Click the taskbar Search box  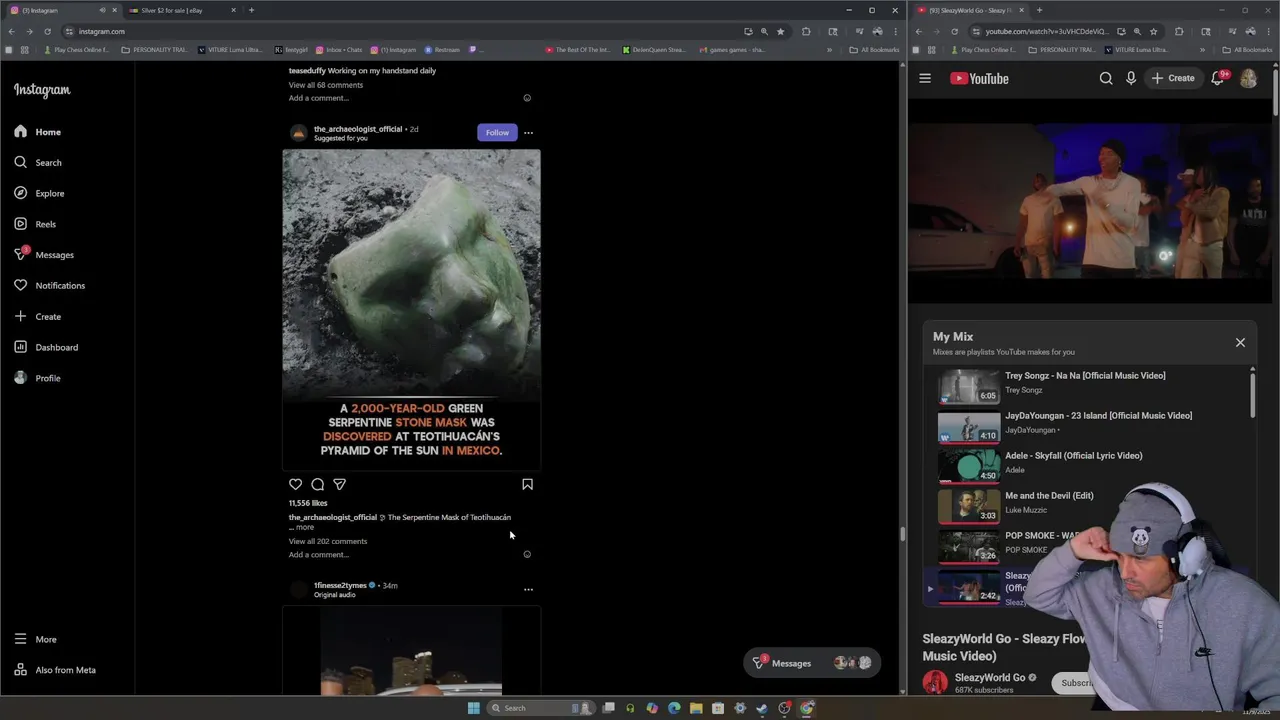click(541, 708)
